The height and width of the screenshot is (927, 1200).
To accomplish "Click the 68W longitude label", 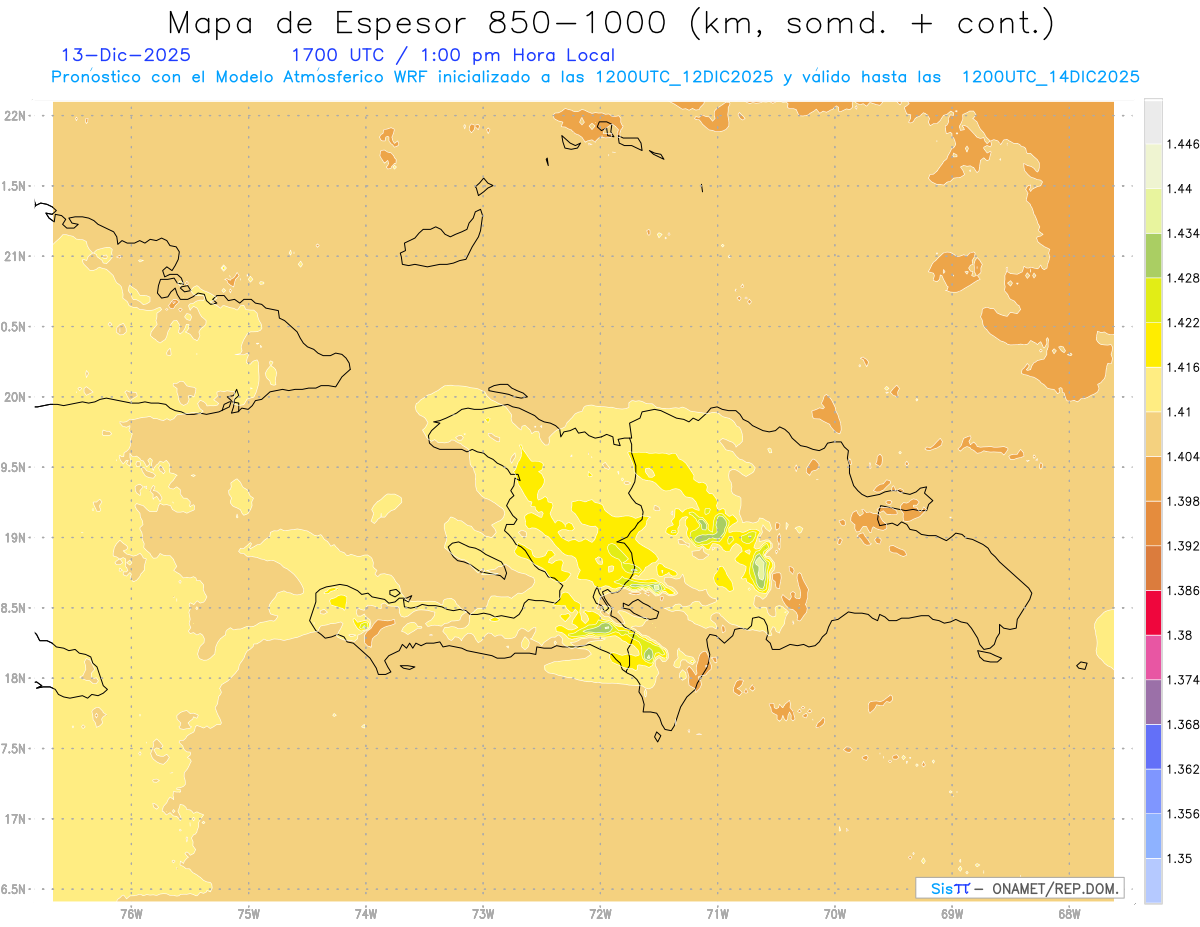I will click(x=1069, y=913).
